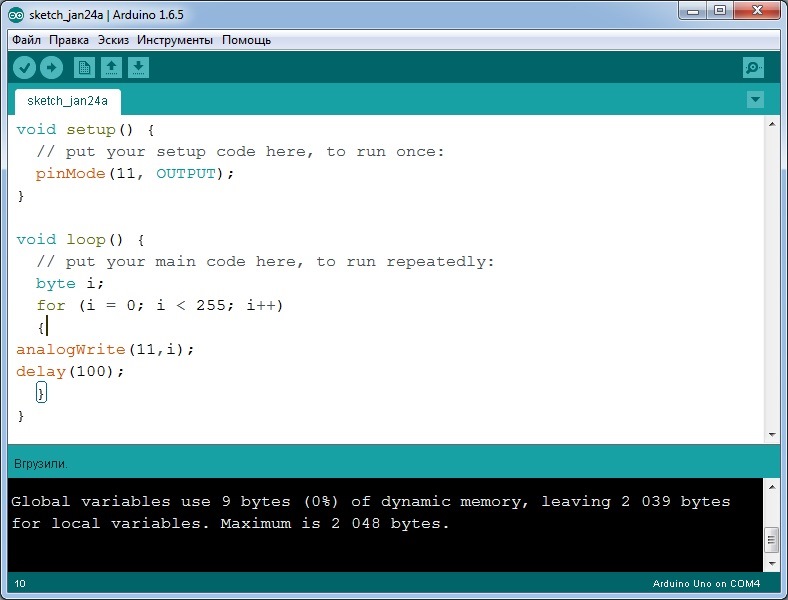
Task: Click the for loop condition line
Action: 160,306
